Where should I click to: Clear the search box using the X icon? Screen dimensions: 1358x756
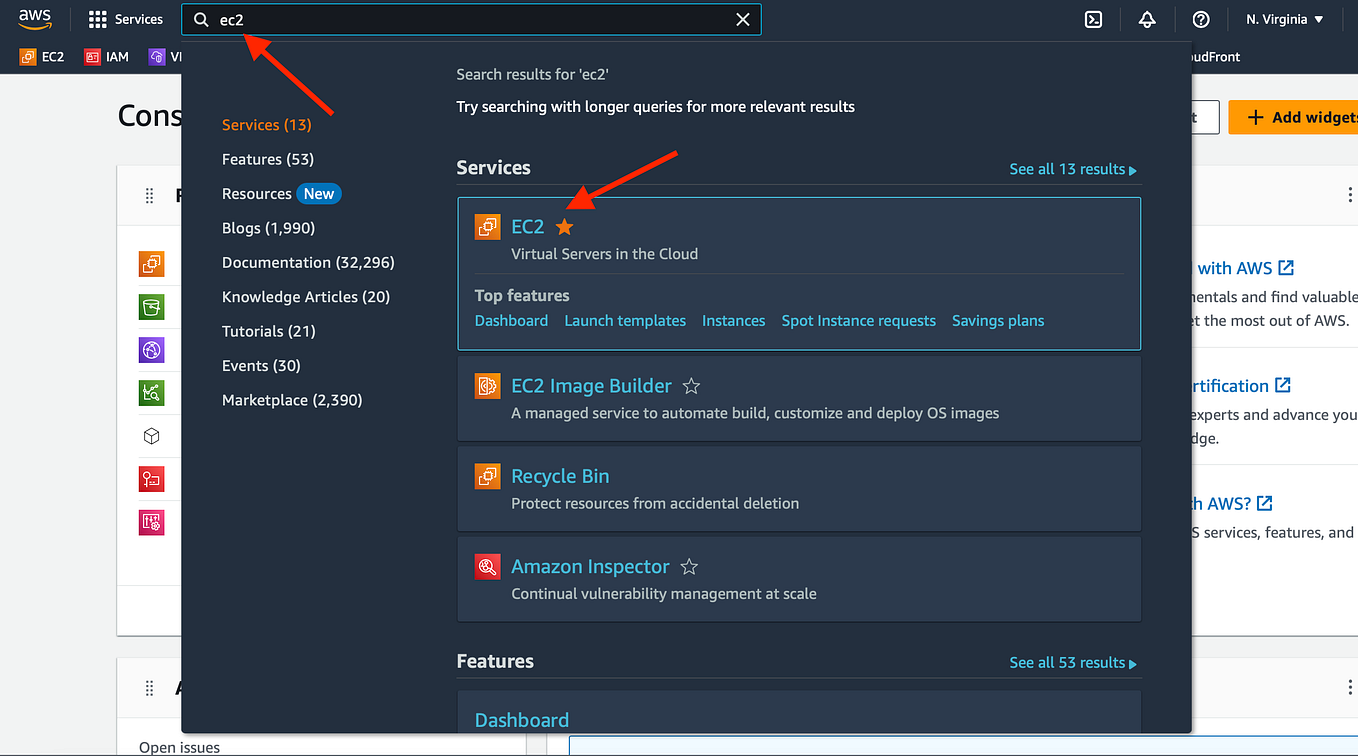point(743,19)
